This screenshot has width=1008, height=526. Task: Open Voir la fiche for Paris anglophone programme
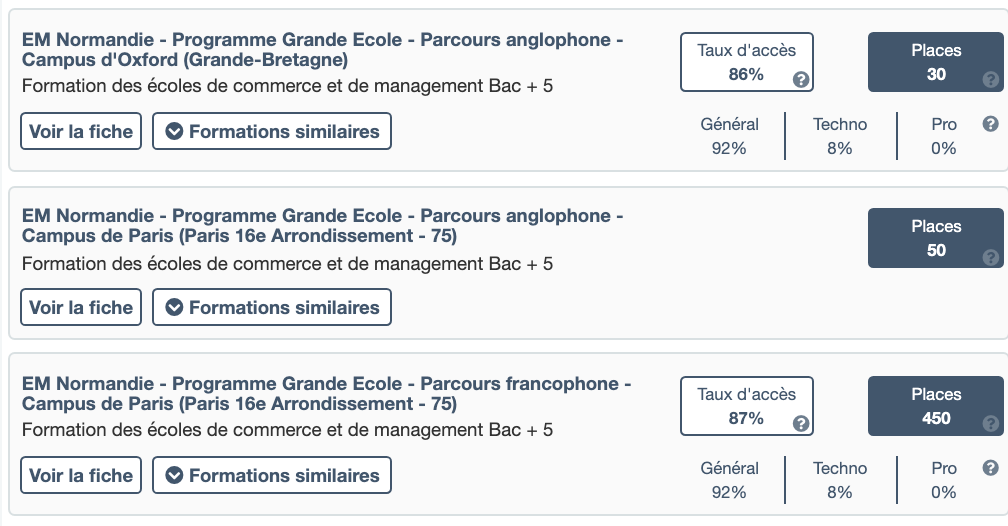[81, 307]
